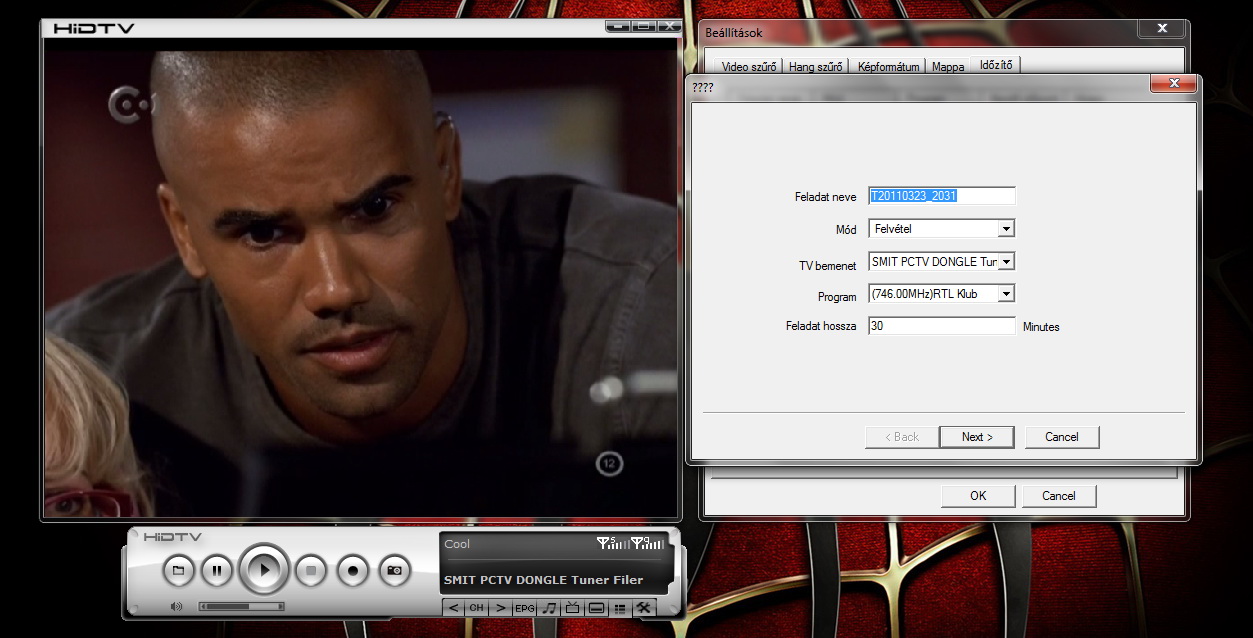Image resolution: width=1253 pixels, height=638 pixels.
Task: Open the EPG program guide
Action: (x=525, y=608)
